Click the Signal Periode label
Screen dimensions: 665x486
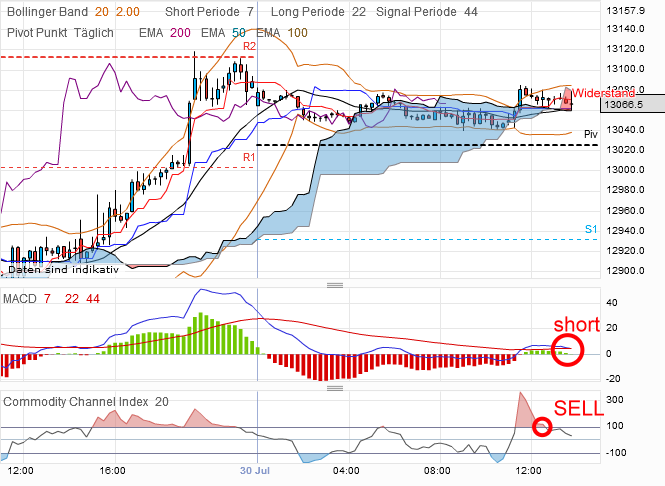click(x=416, y=12)
